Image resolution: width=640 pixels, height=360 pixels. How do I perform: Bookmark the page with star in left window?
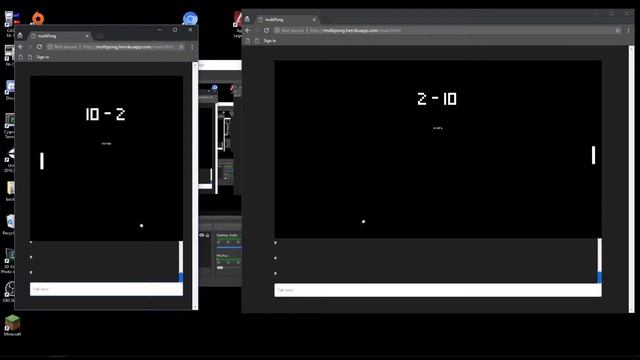click(182, 47)
